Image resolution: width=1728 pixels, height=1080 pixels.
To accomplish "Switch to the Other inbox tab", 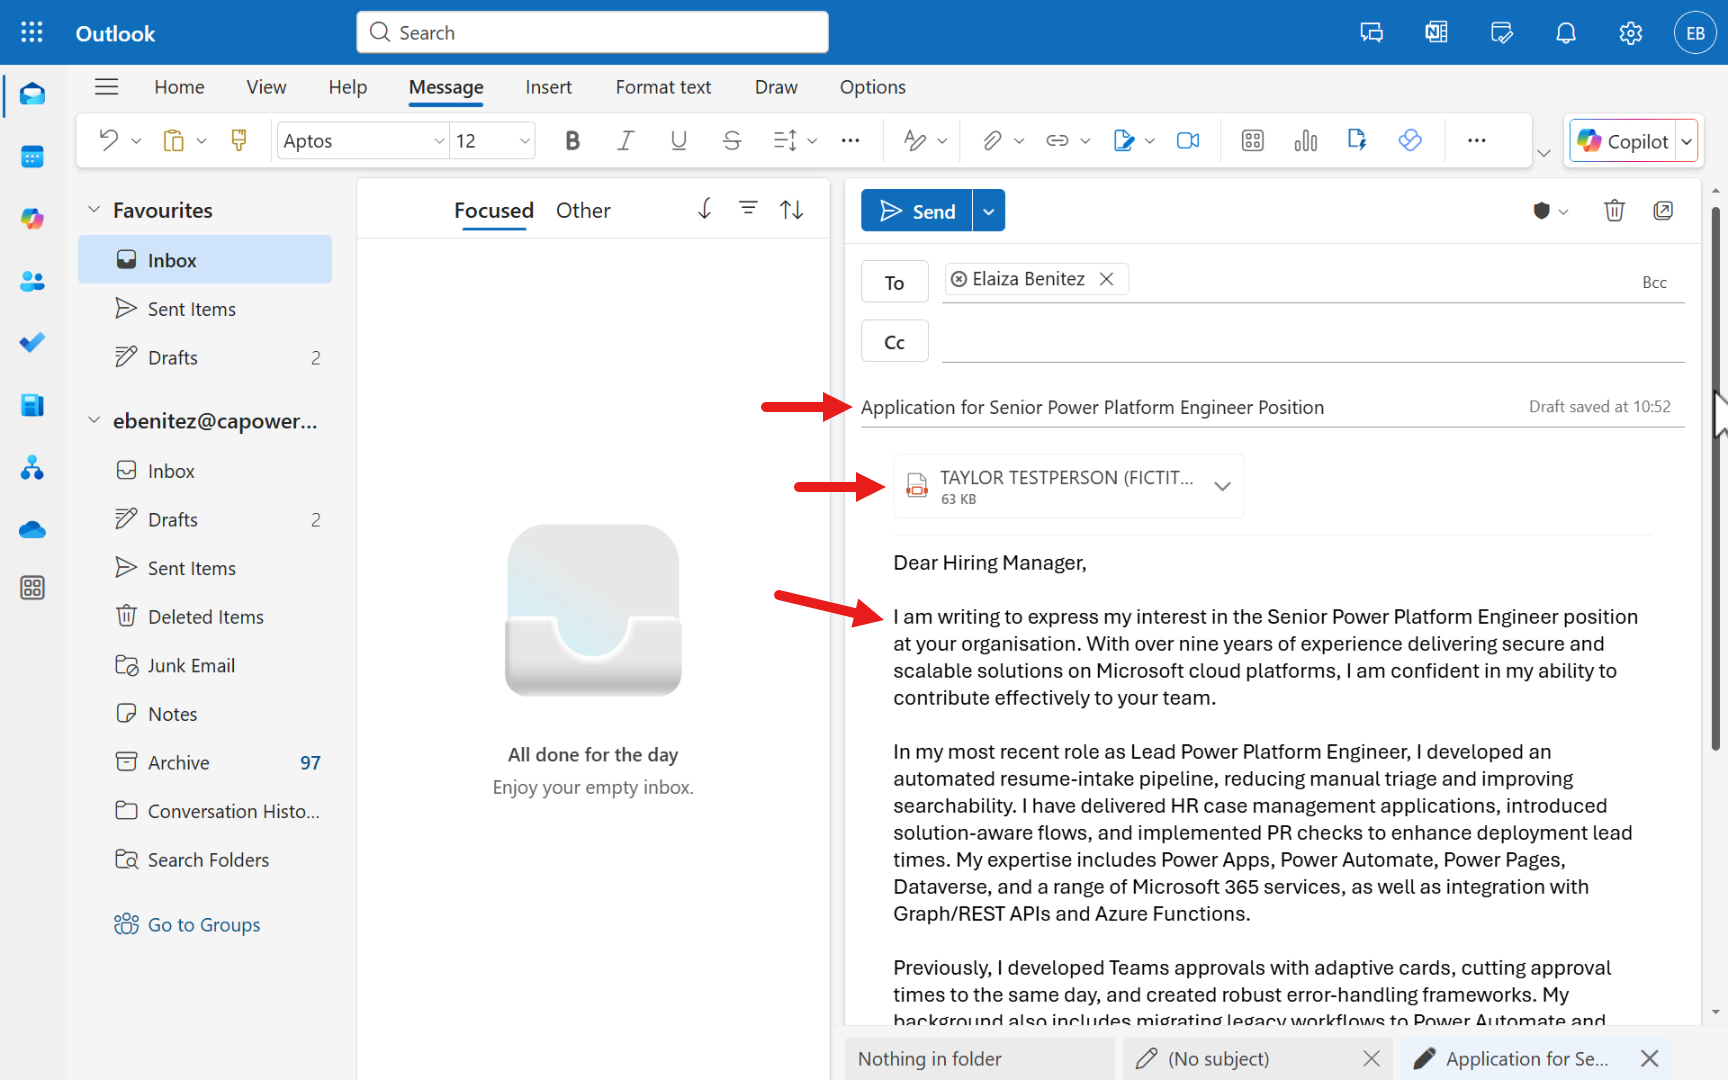I will (583, 210).
